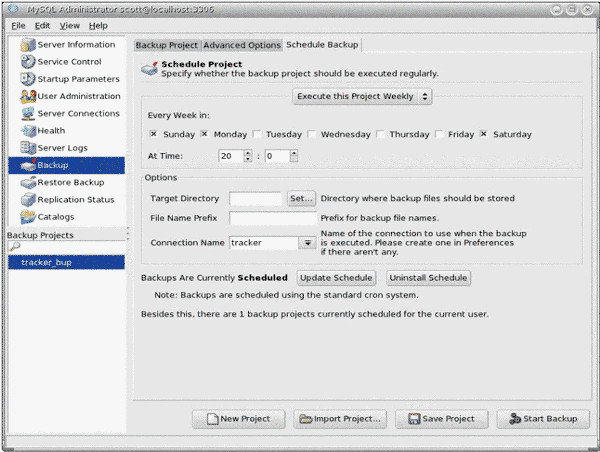
Task: Select the Health monitor icon
Action: 28,131
